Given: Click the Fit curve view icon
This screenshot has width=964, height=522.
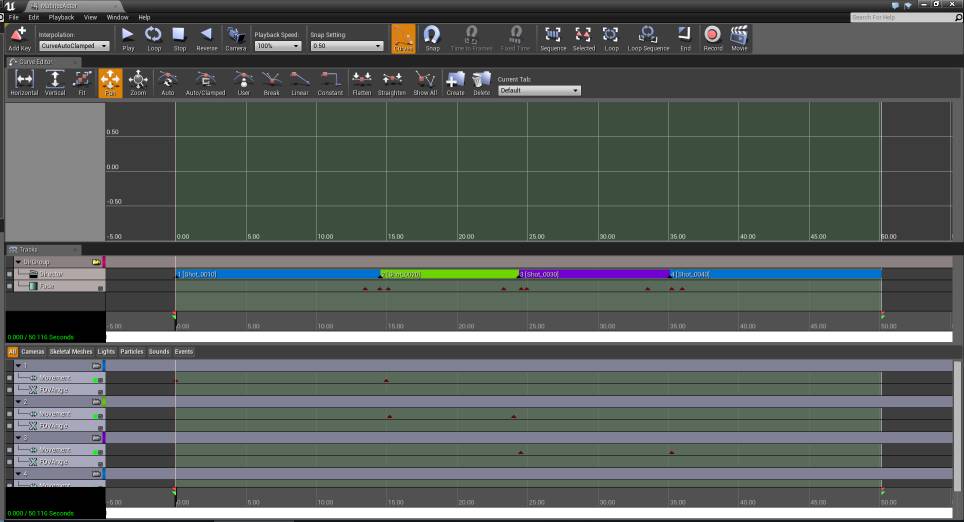Looking at the screenshot, I should coord(82,83).
